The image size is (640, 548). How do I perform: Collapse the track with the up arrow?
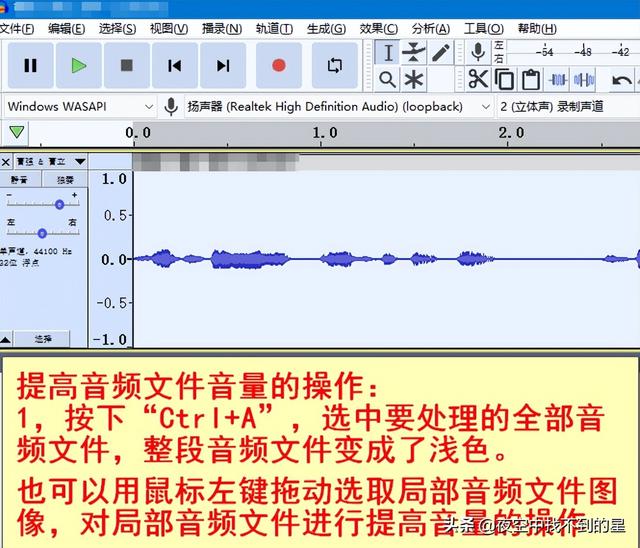click(6, 339)
